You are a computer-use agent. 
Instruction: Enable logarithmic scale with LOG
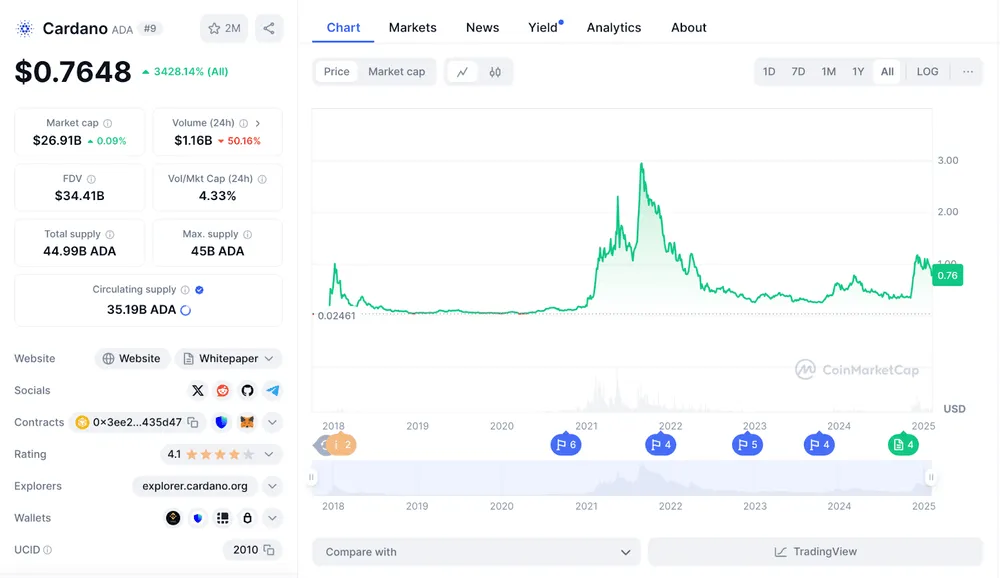(927, 71)
